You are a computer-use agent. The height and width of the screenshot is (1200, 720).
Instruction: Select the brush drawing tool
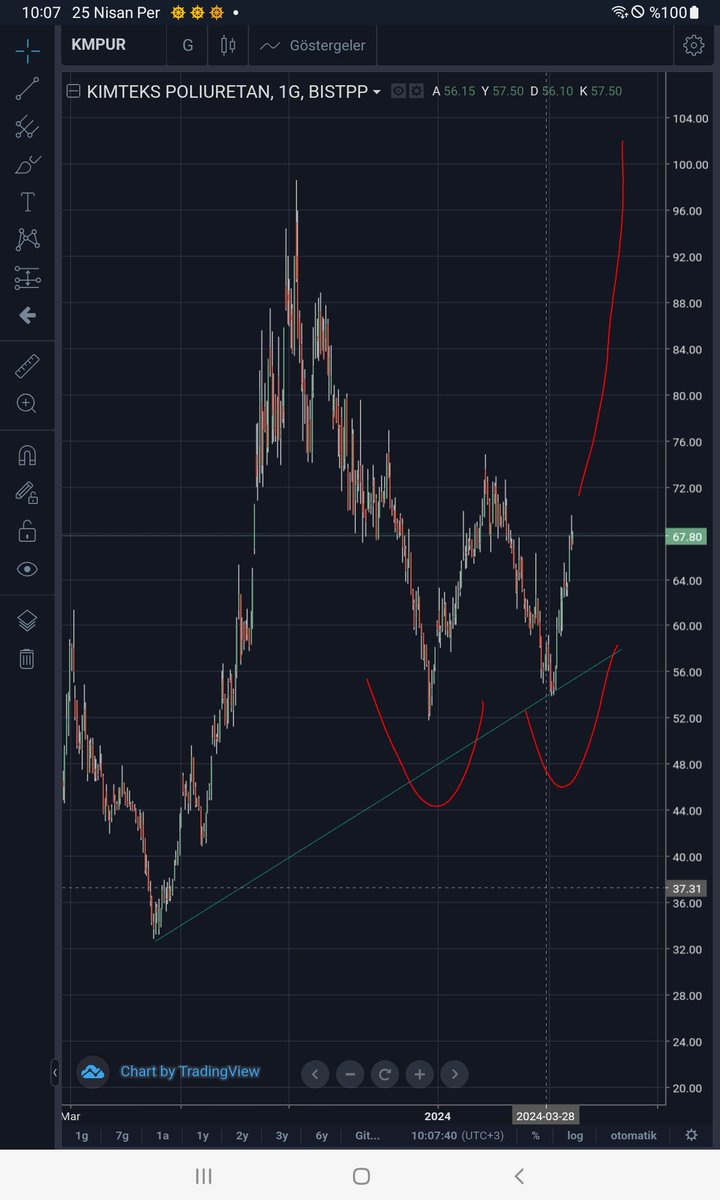point(27,165)
